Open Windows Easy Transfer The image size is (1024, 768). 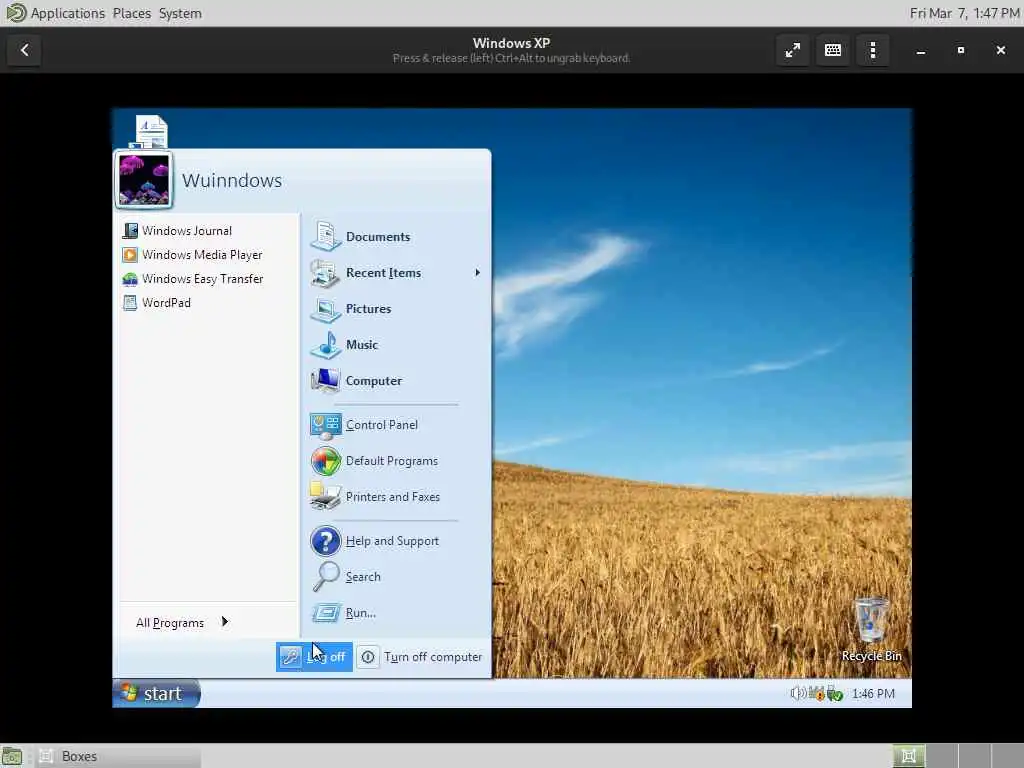coord(193,279)
